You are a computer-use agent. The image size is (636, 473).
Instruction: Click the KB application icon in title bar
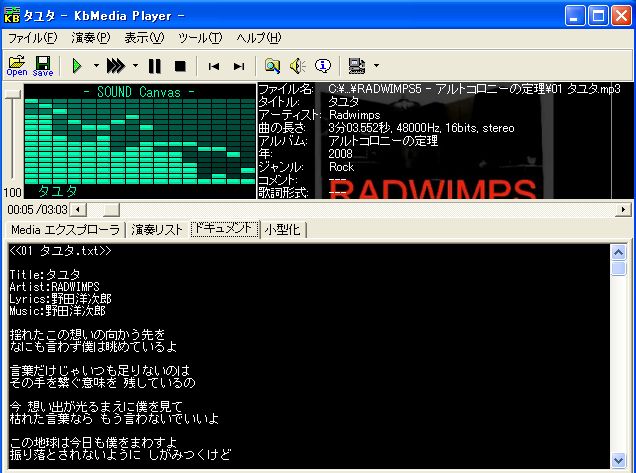pos(11,15)
